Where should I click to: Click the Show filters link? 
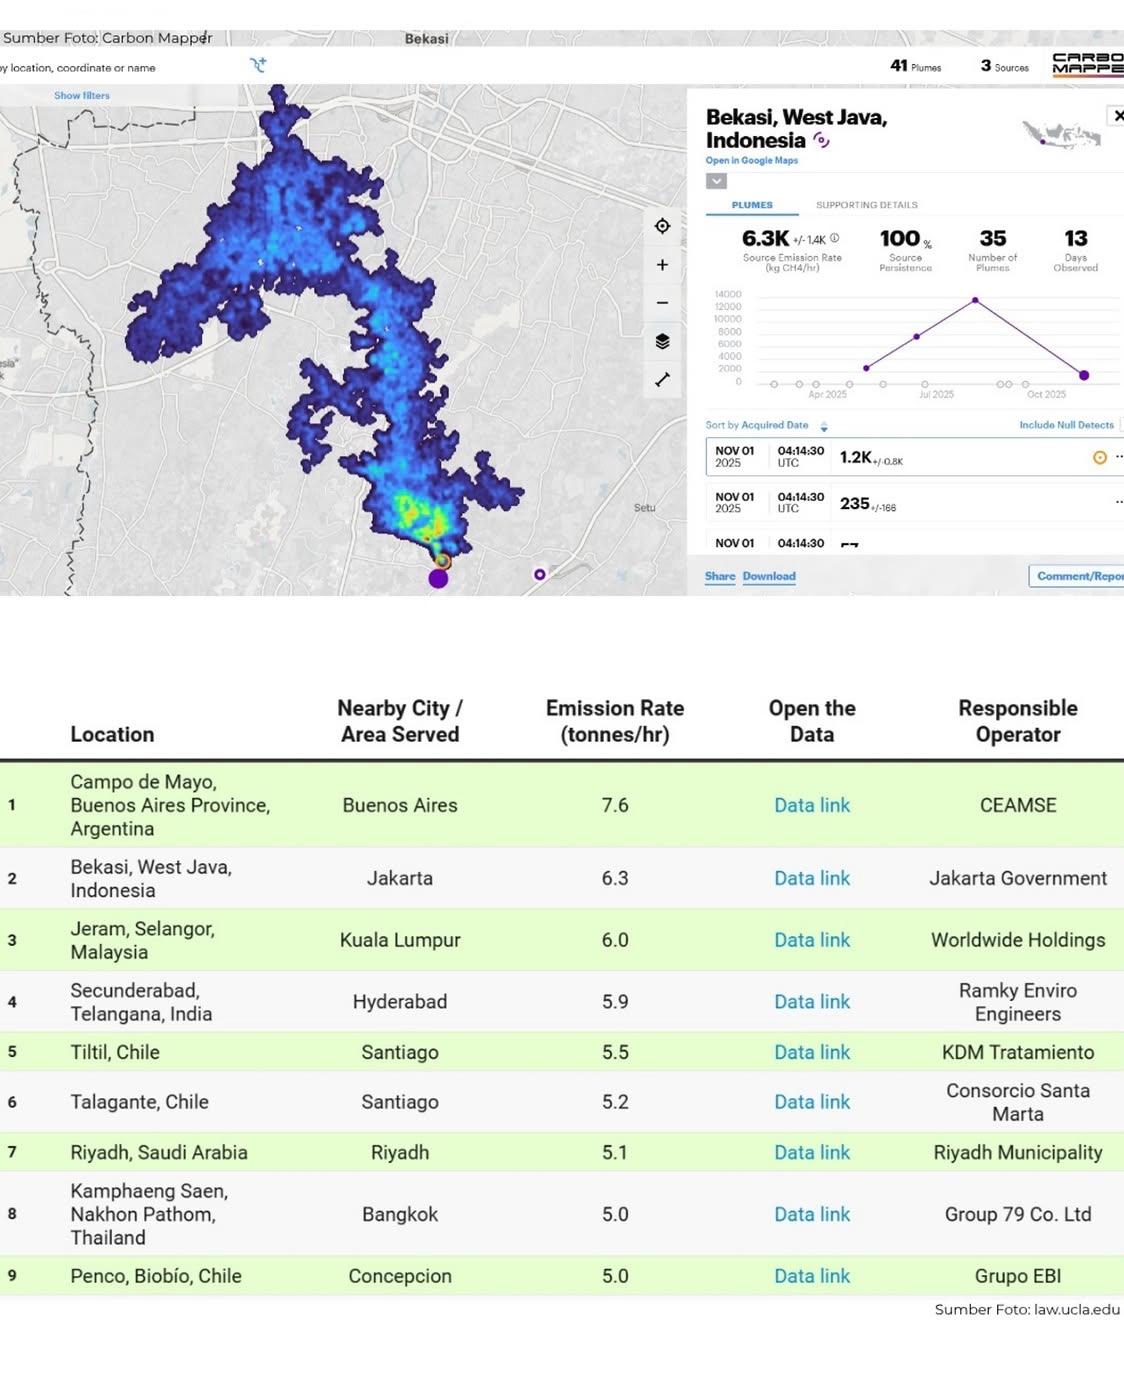82,96
